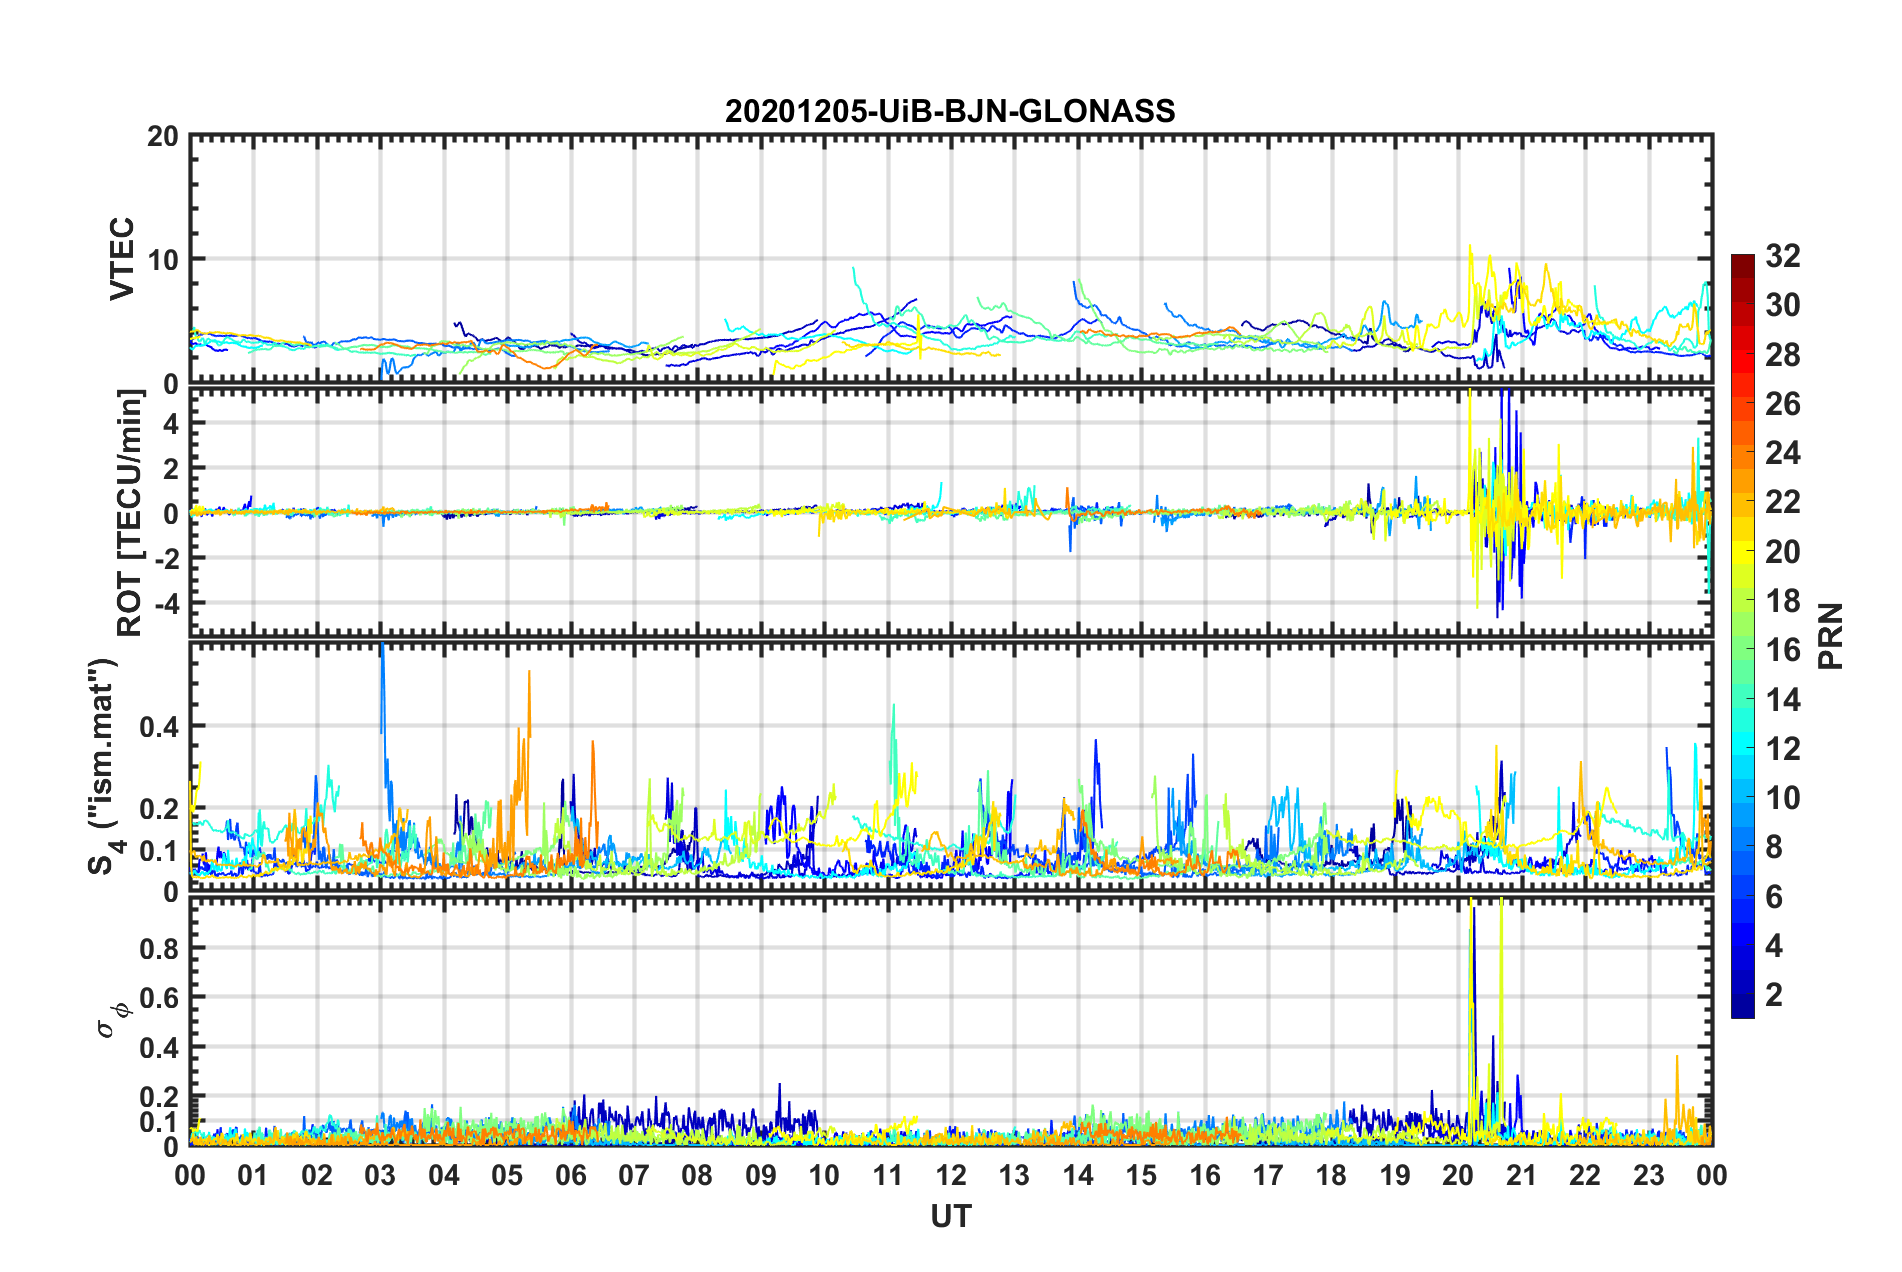Click x-axis tick label 10
The image size is (1902, 1272).
coord(824,1175)
